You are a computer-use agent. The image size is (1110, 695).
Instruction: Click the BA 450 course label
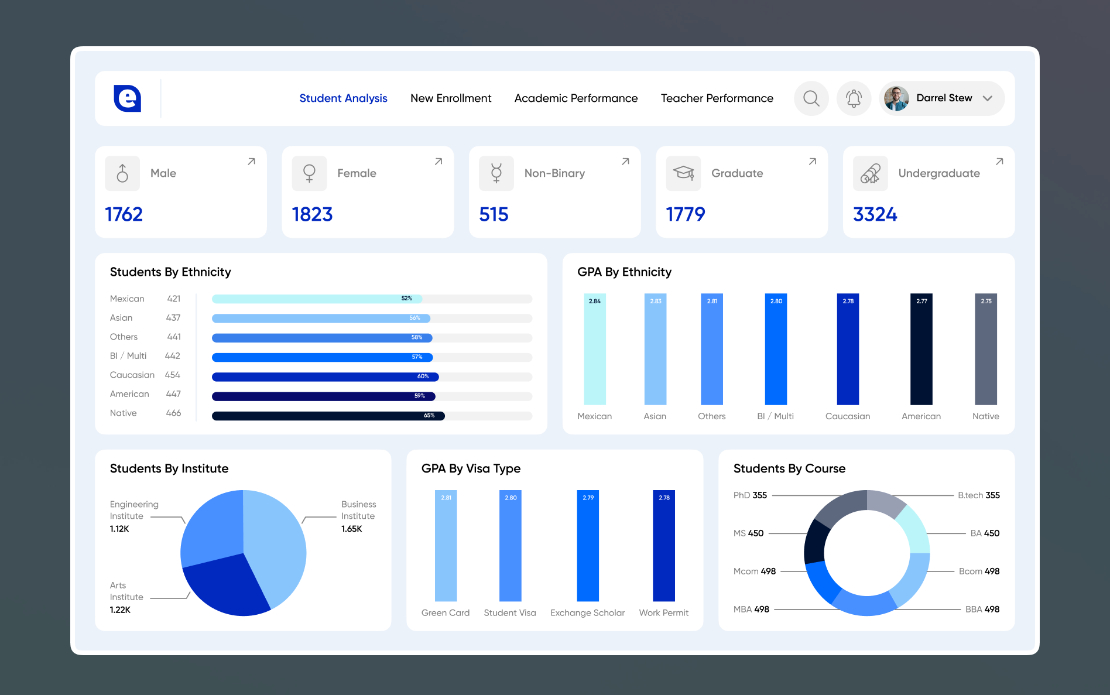[x=985, y=534]
